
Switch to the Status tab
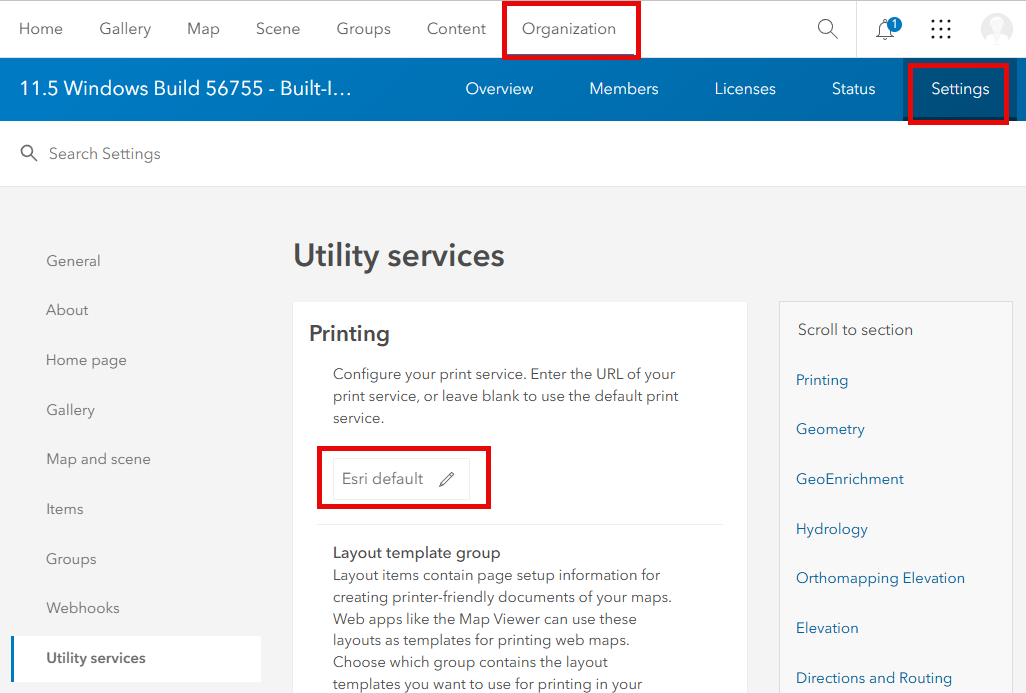[853, 89]
